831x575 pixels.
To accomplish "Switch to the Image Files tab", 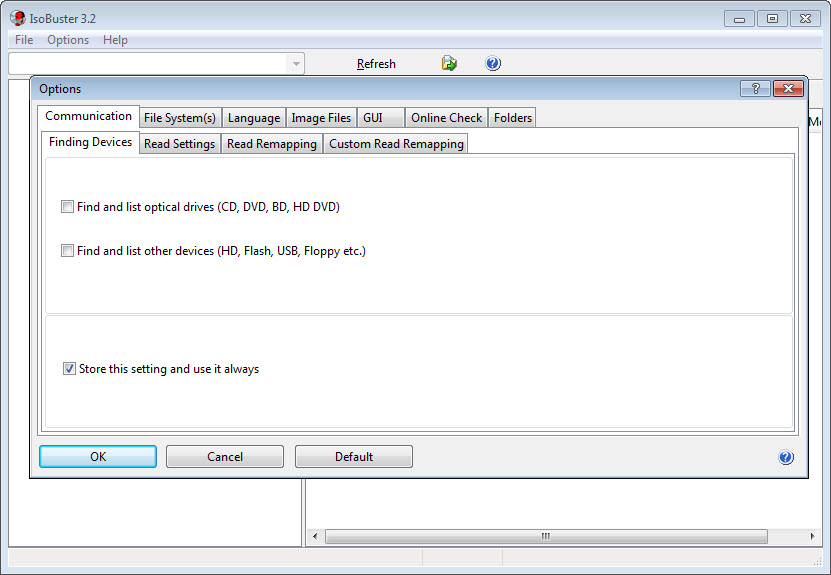I will (x=321, y=118).
